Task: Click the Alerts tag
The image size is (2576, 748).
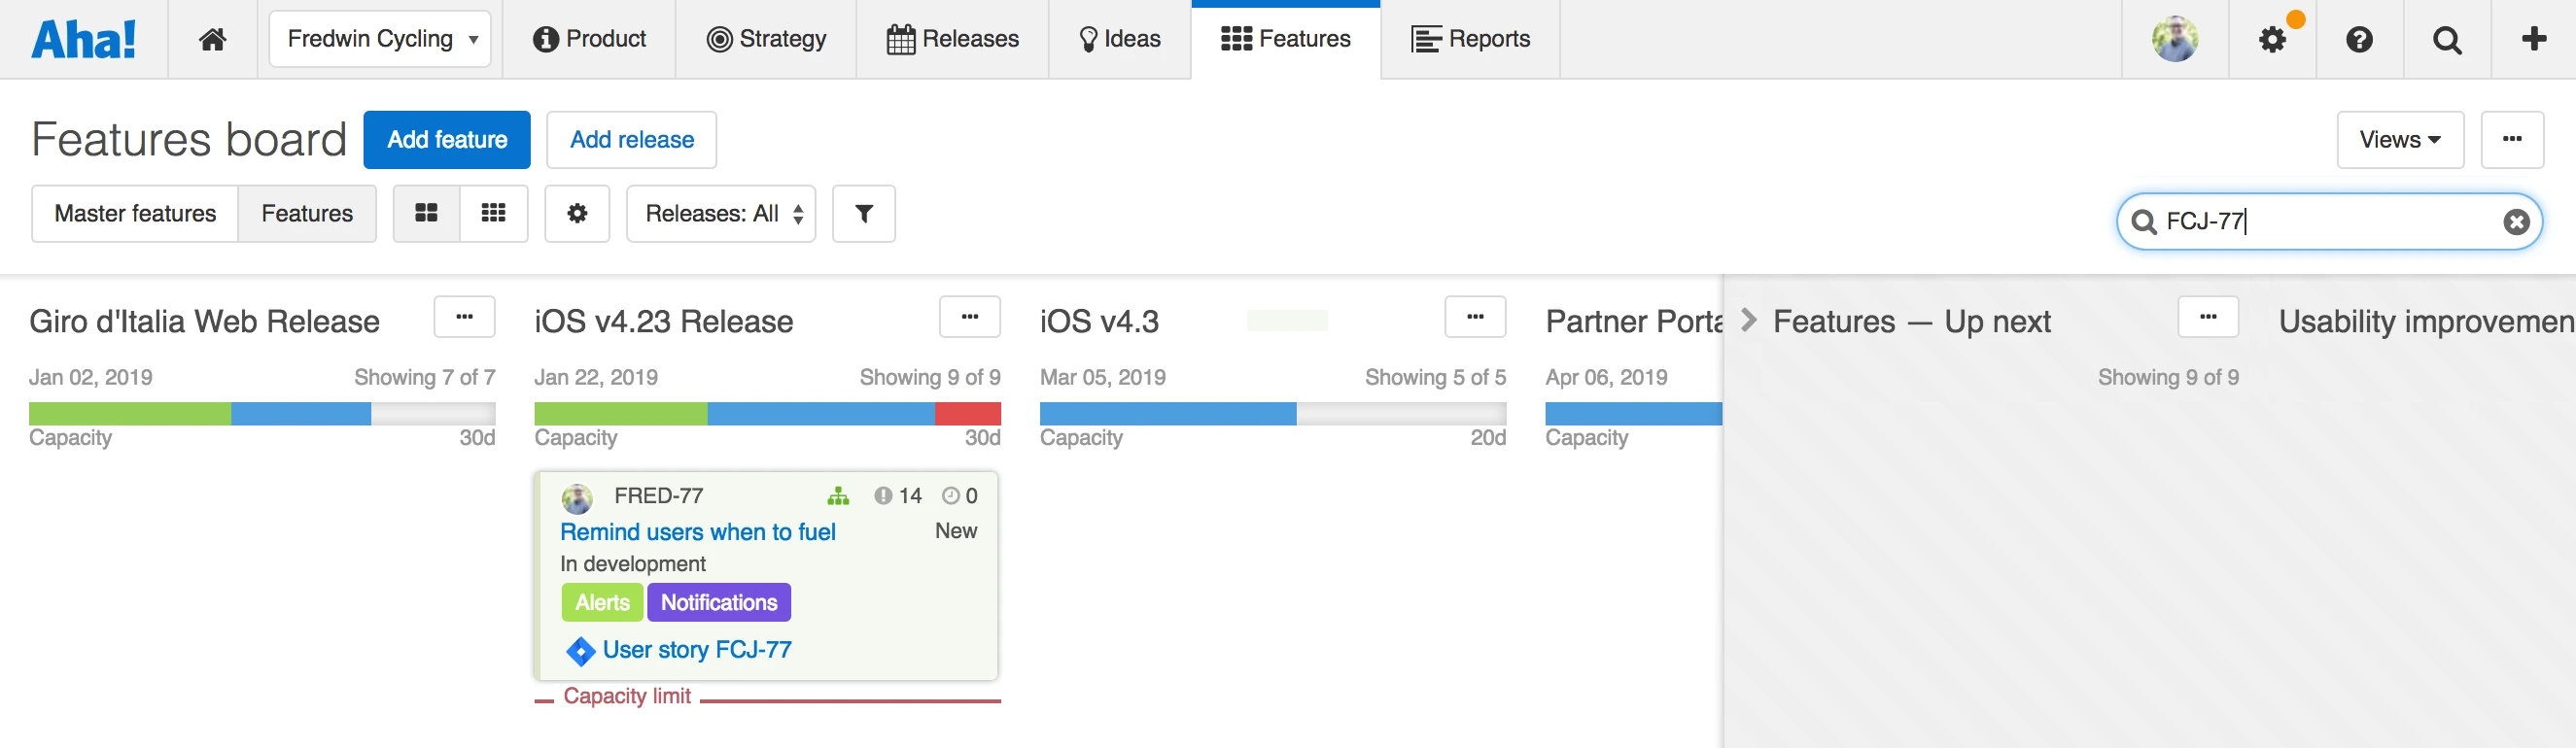Action: pyautogui.click(x=602, y=603)
